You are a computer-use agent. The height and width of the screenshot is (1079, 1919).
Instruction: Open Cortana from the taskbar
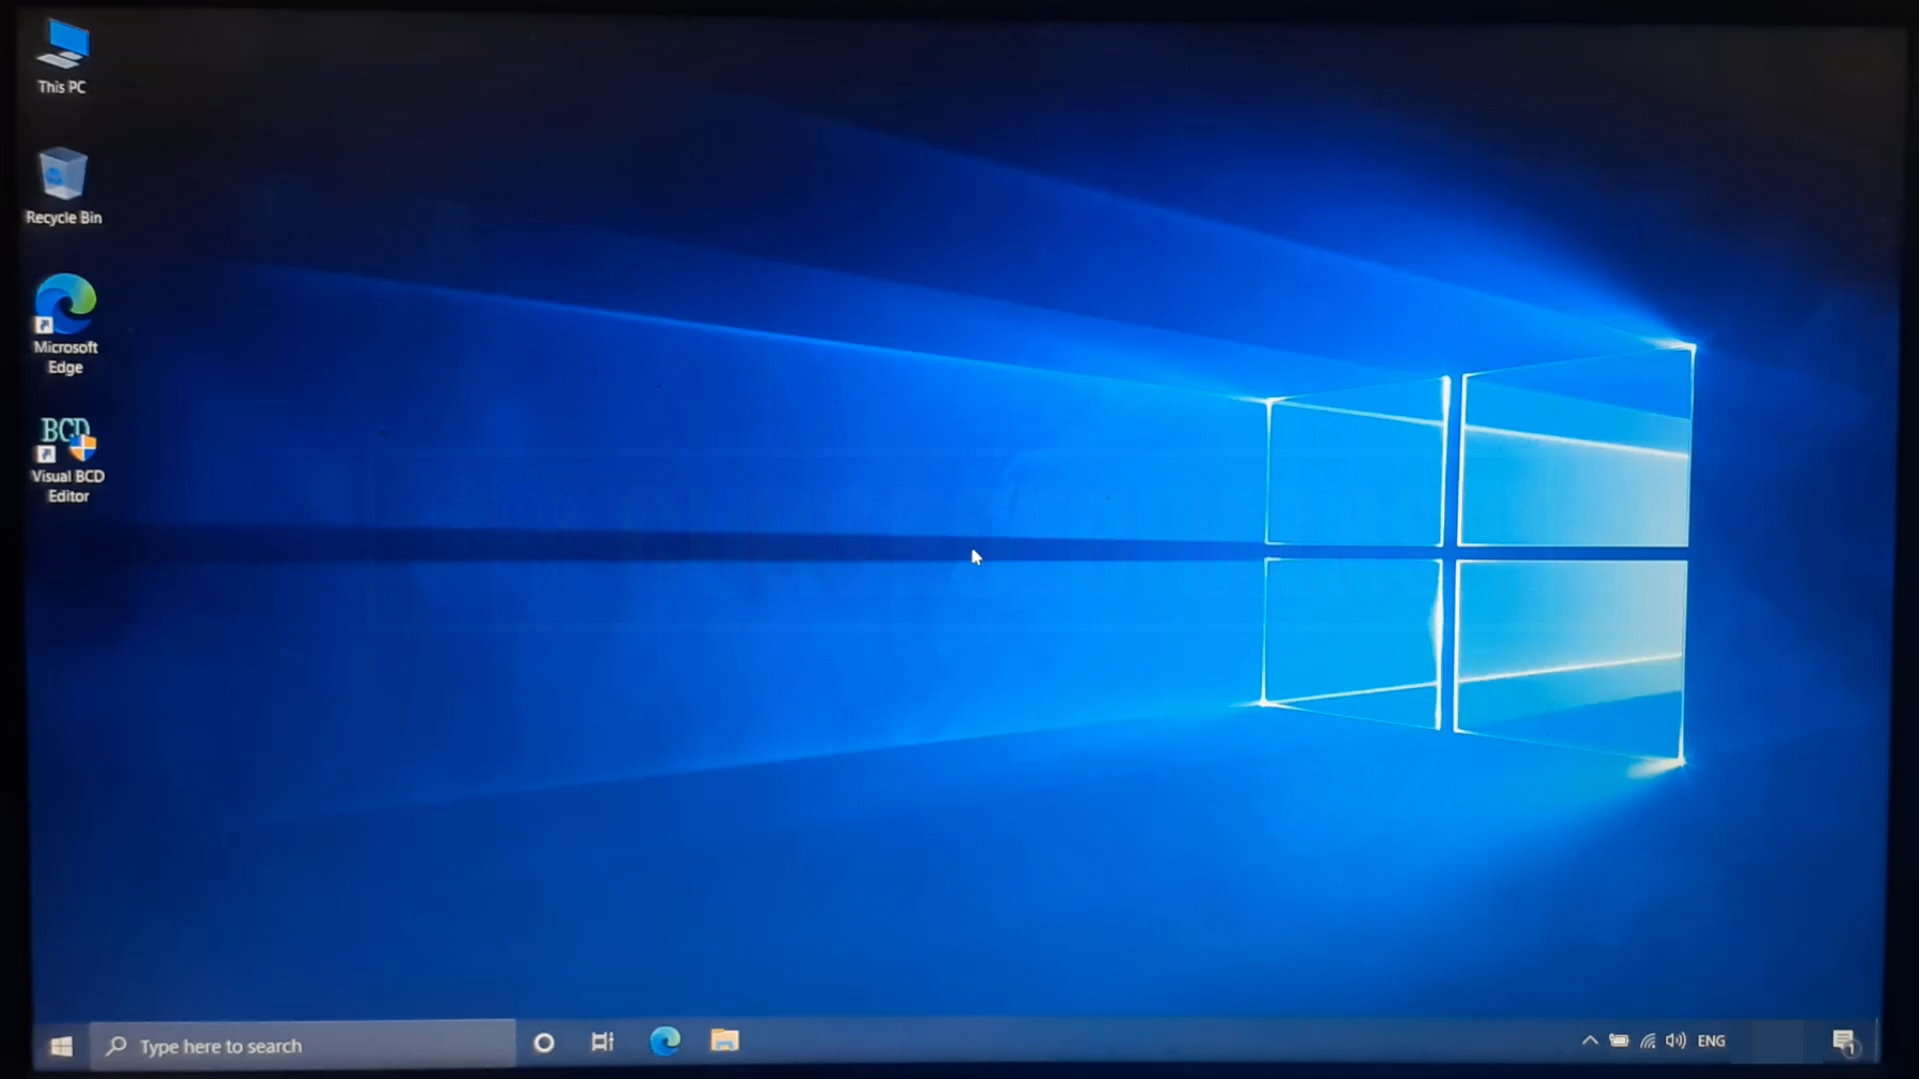[544, 1043]
